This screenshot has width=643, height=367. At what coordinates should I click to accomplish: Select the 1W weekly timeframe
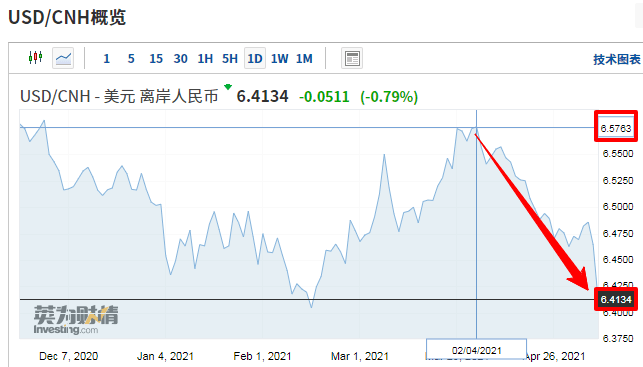pyautogui.click(x=280, y=59)
